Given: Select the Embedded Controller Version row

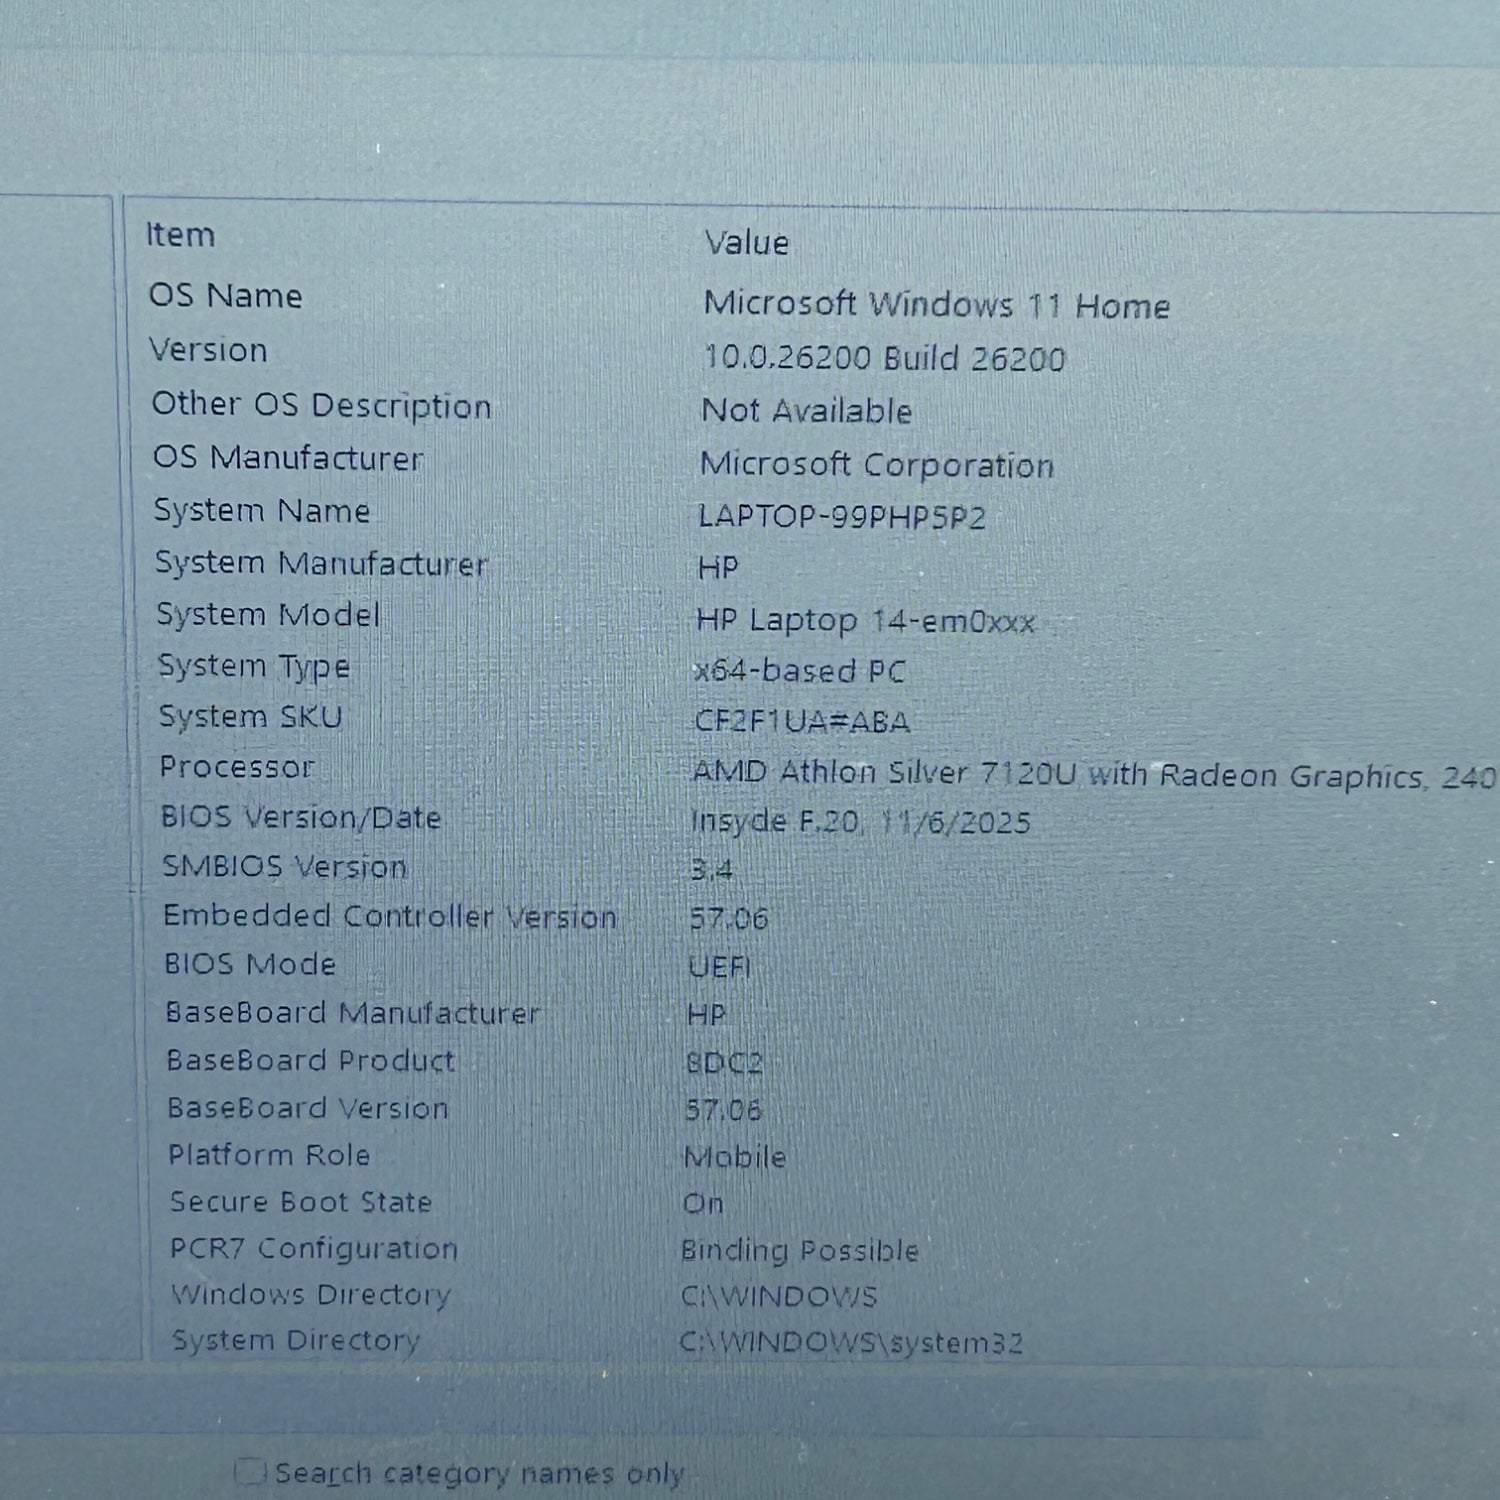Looking at the screenshot, I should coord(390,916).
